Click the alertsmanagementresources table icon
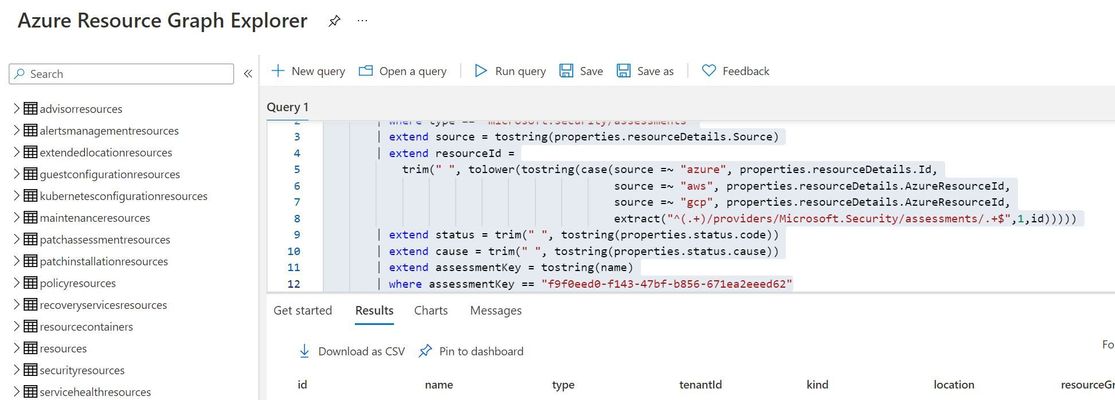 coord(31,131)
